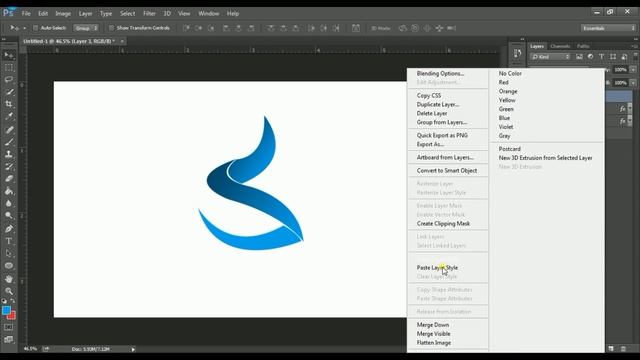Image resolution: width=640 pixels, height=360 pixels.
Task: Select the Clone Stamp tool
Action: (x=9, y=154)
